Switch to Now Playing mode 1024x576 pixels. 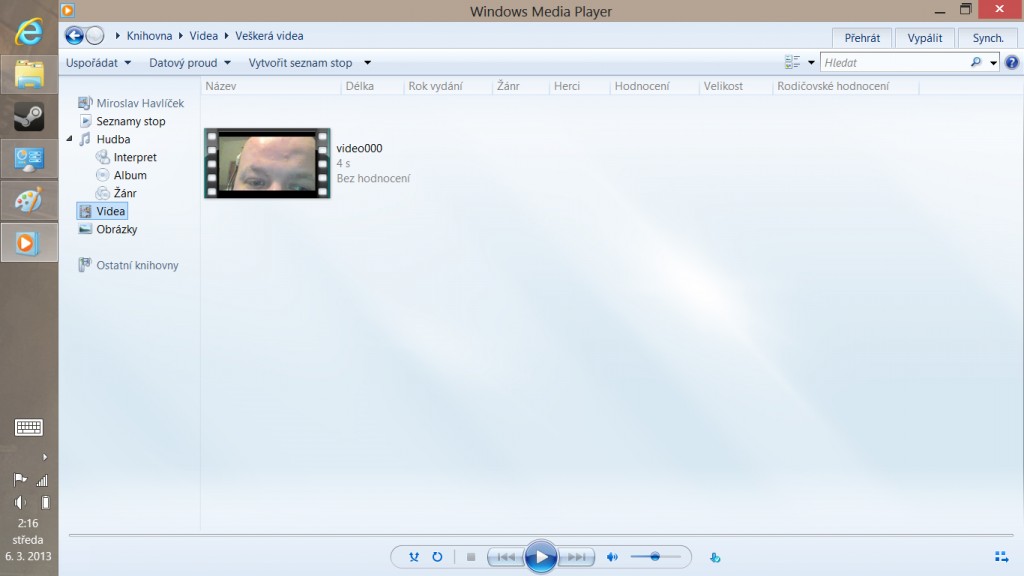pyautogui.click(x=1001, y=557)
